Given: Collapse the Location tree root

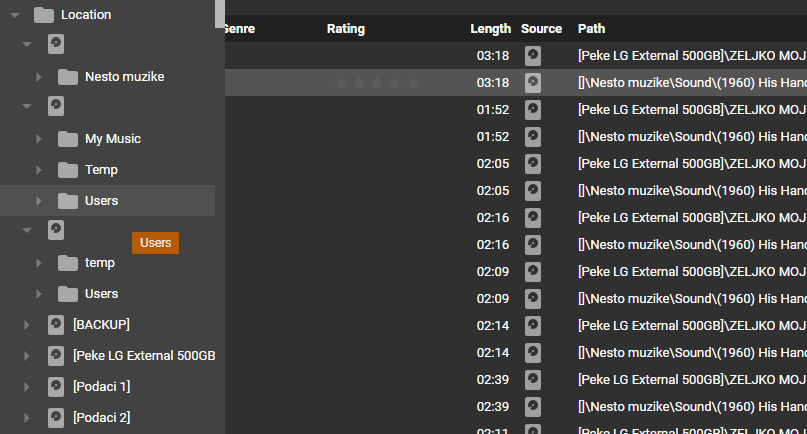Looking at the screenshot, I should [15, 15].
